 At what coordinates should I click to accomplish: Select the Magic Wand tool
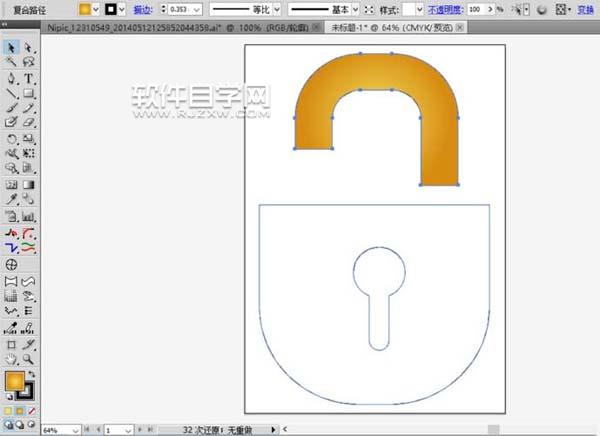click(11, 61)
